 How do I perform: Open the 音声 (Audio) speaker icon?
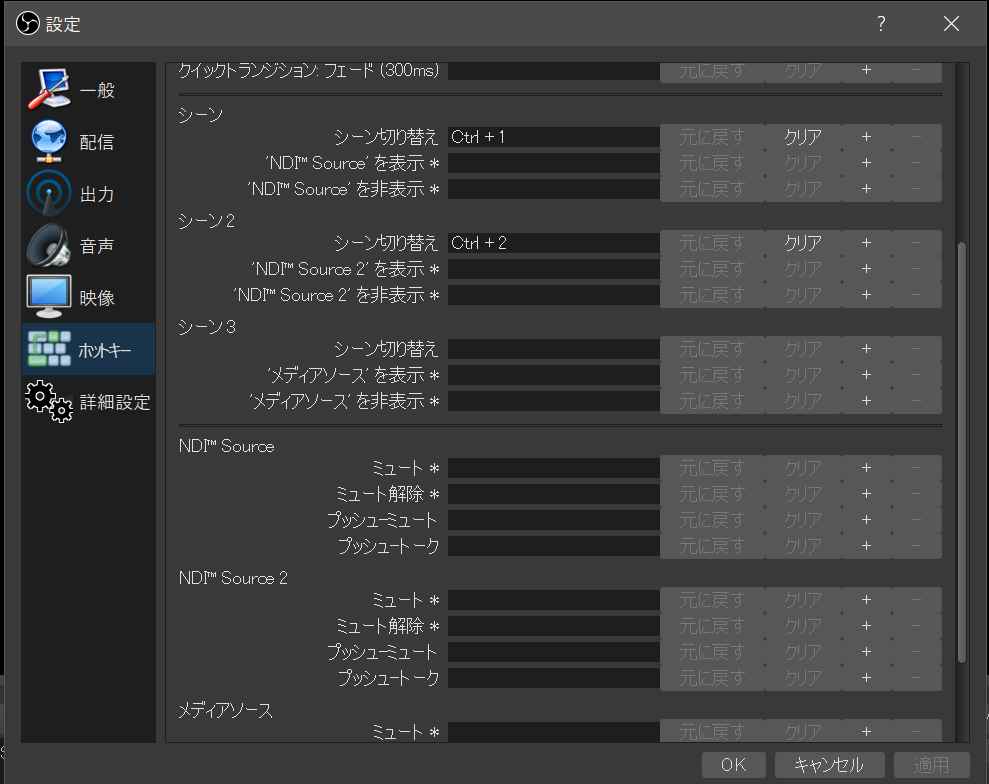(49, 245)
